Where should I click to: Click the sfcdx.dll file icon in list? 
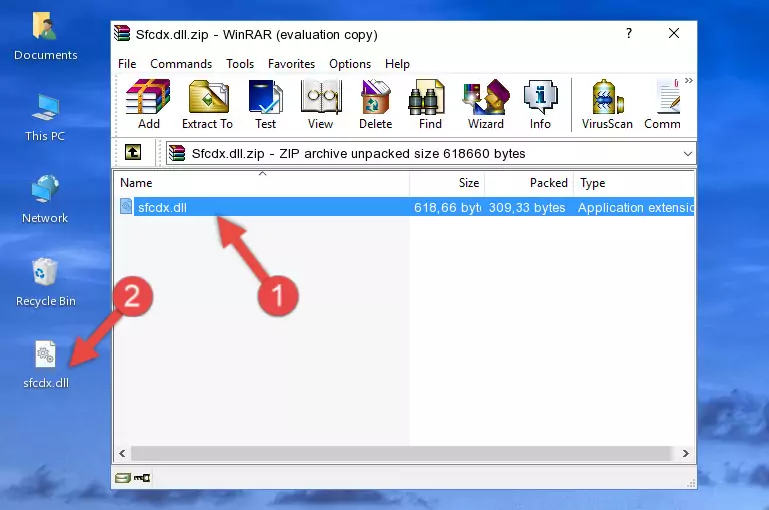coord(126,206)
